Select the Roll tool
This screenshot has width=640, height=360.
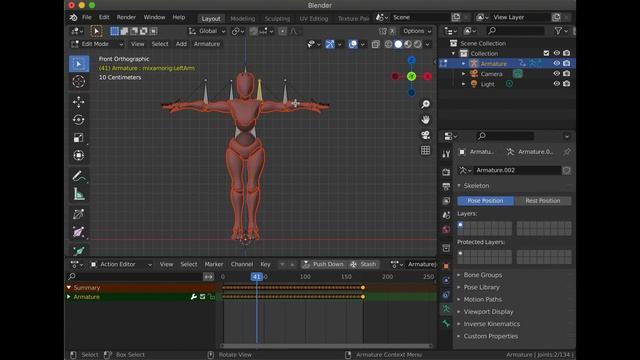(x=79, y=214)
